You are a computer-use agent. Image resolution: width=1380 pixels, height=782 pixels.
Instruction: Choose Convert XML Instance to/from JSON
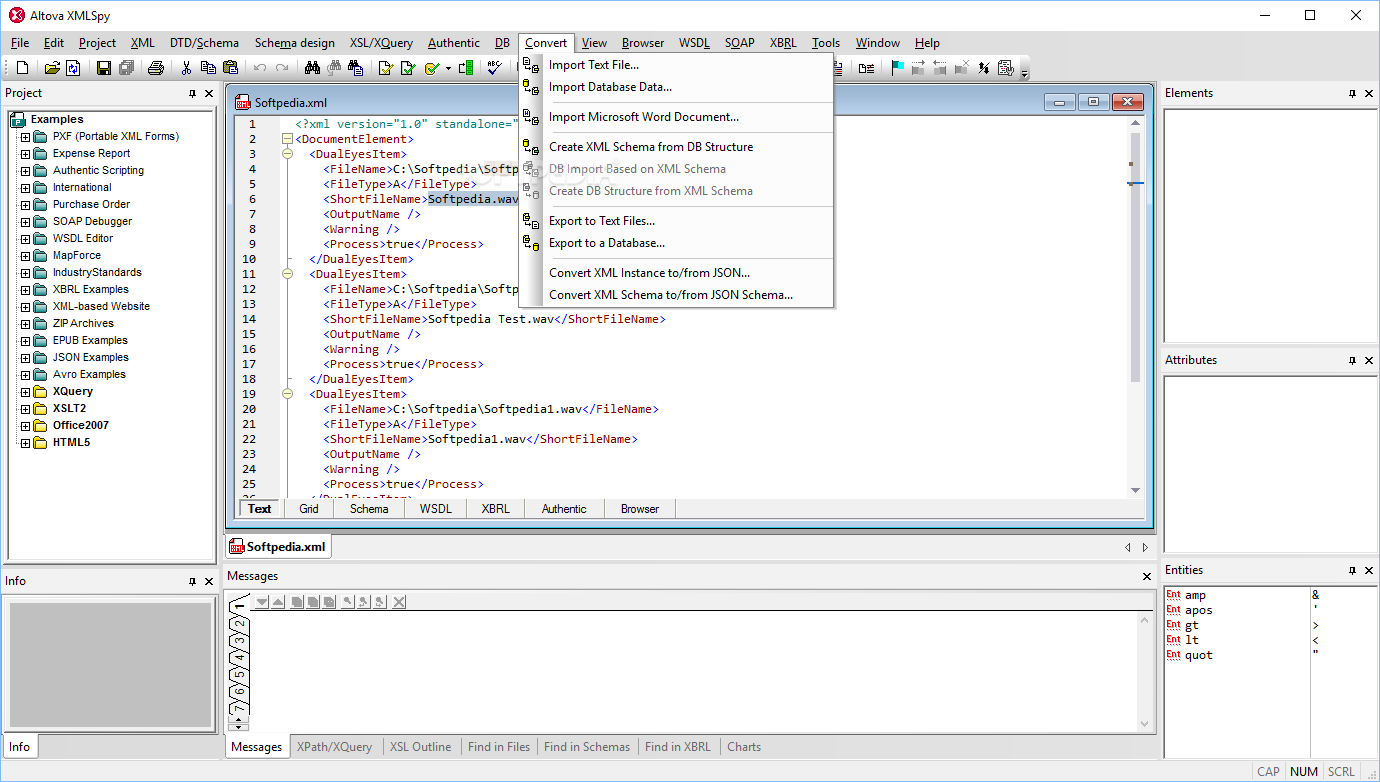click(x=676, y=273)
